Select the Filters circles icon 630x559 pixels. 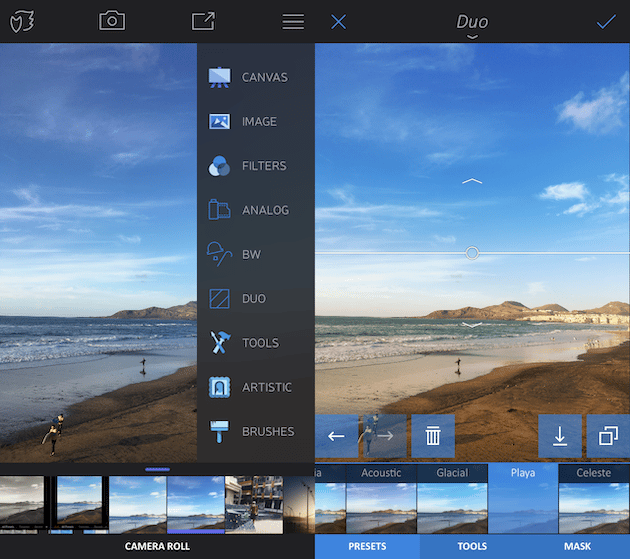click(219, 166)
